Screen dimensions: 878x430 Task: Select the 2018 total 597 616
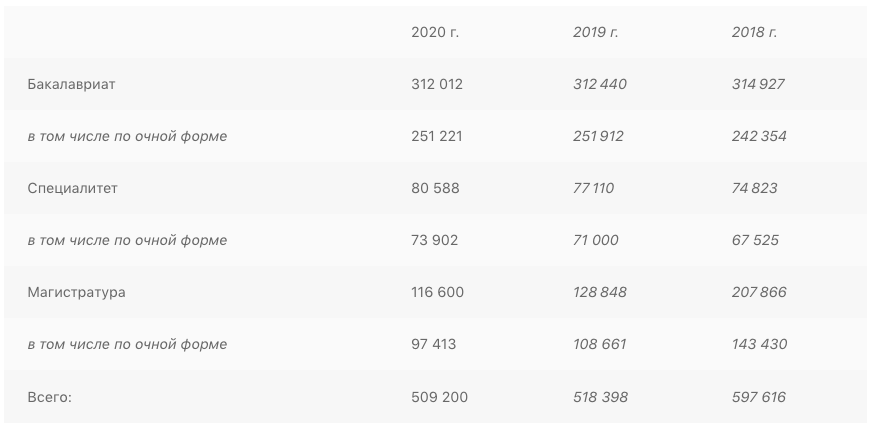coord(759,397)
